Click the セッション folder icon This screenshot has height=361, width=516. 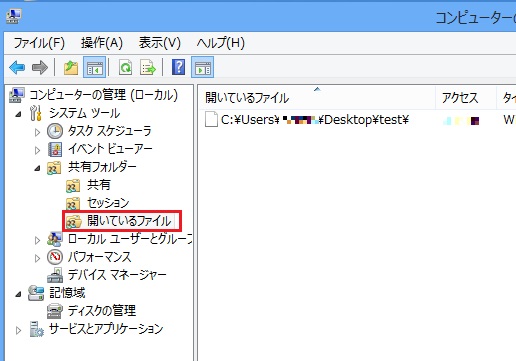click(x=73, y=203)
